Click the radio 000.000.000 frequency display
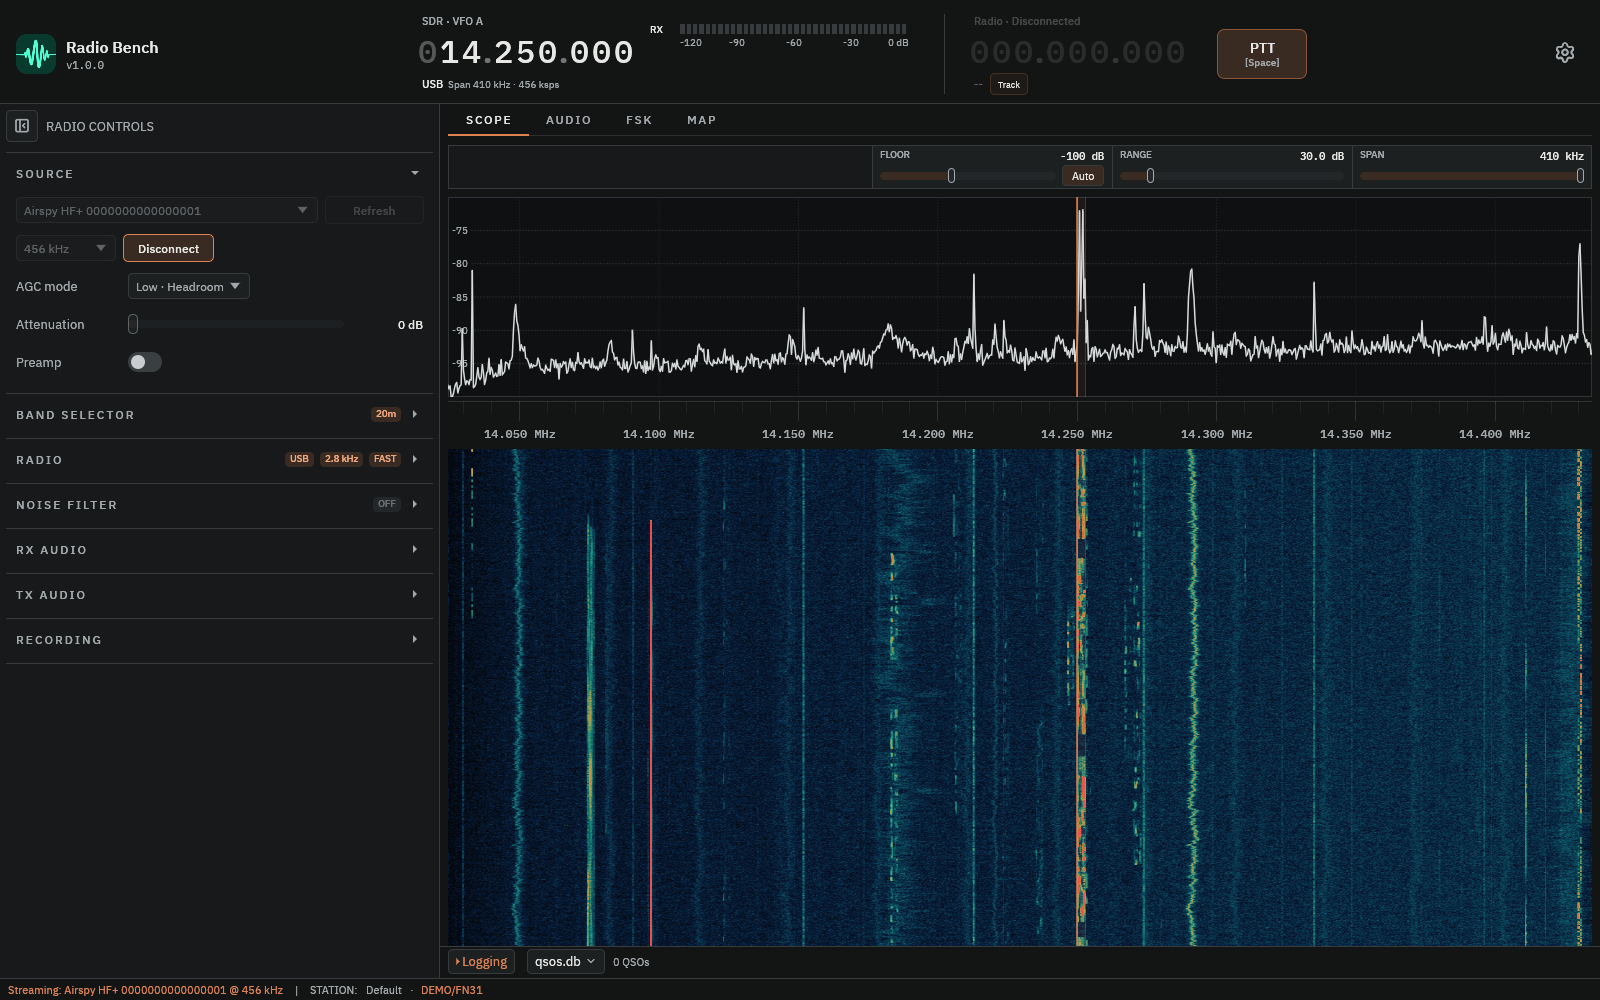Screen dimensions: 1600x1000 (1077, 53)
